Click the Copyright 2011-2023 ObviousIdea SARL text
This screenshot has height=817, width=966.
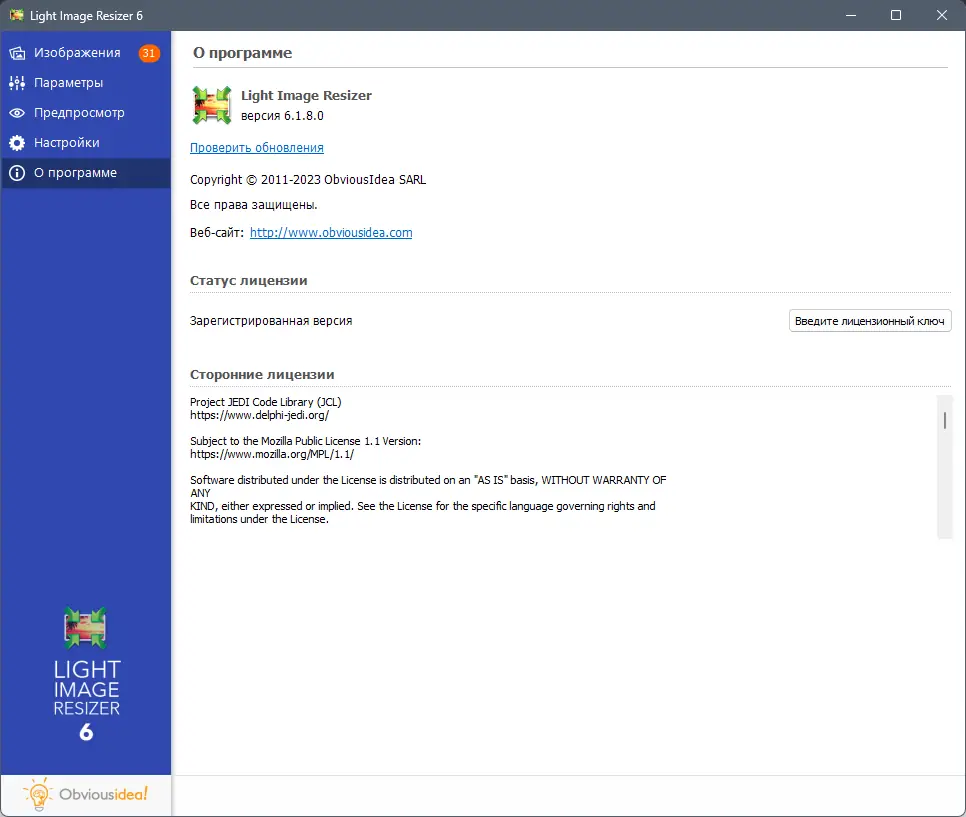pos(308,180)
